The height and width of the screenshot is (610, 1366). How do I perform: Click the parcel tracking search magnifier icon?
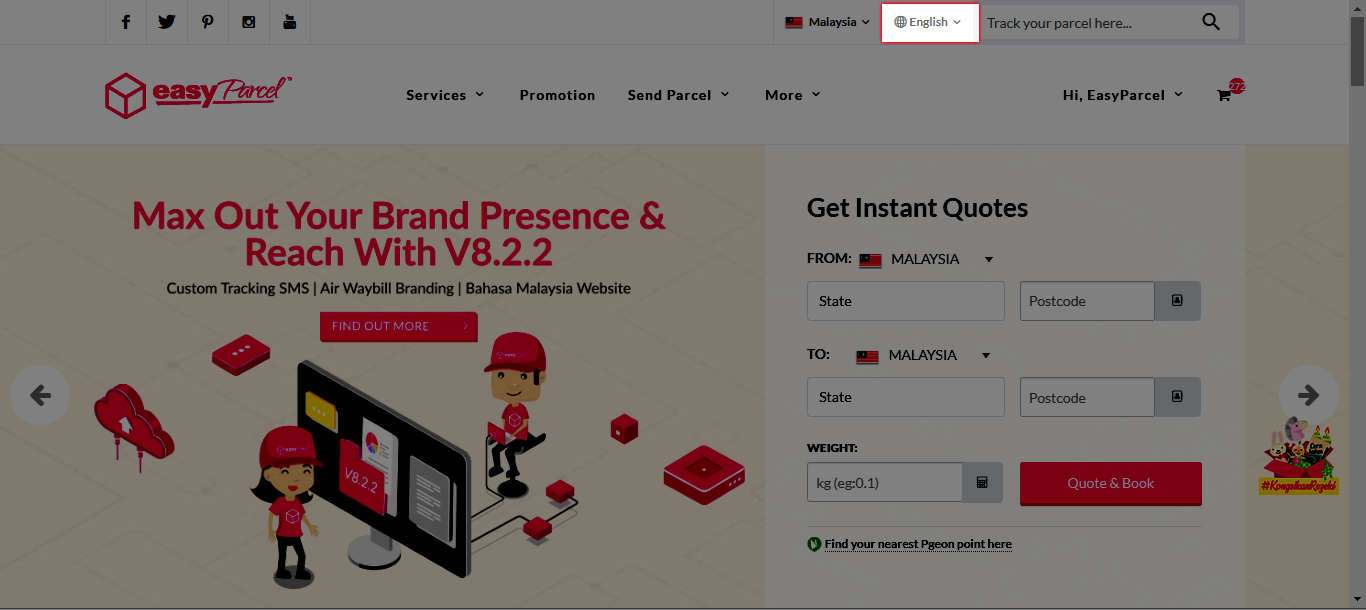point(1211,22)
